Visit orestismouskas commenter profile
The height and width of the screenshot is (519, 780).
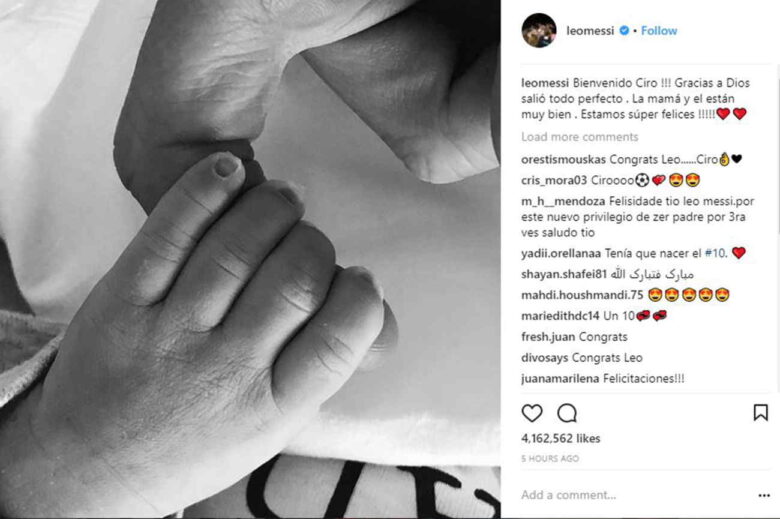tap(563, 160)
